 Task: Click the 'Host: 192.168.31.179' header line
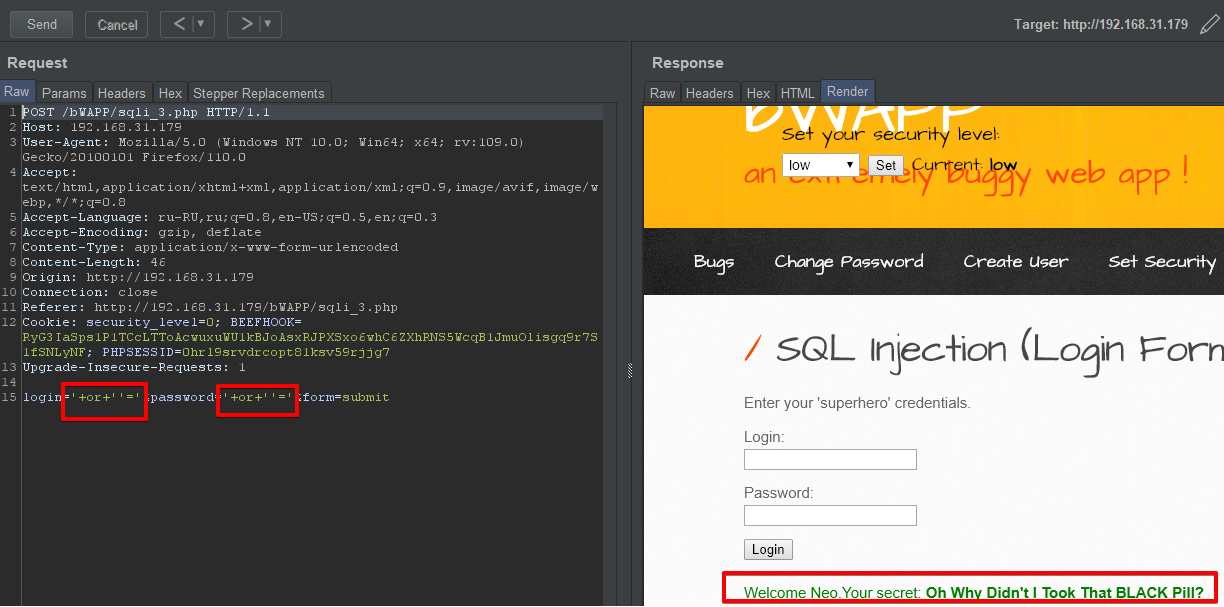pyautogui.click(x=102, y=127)
